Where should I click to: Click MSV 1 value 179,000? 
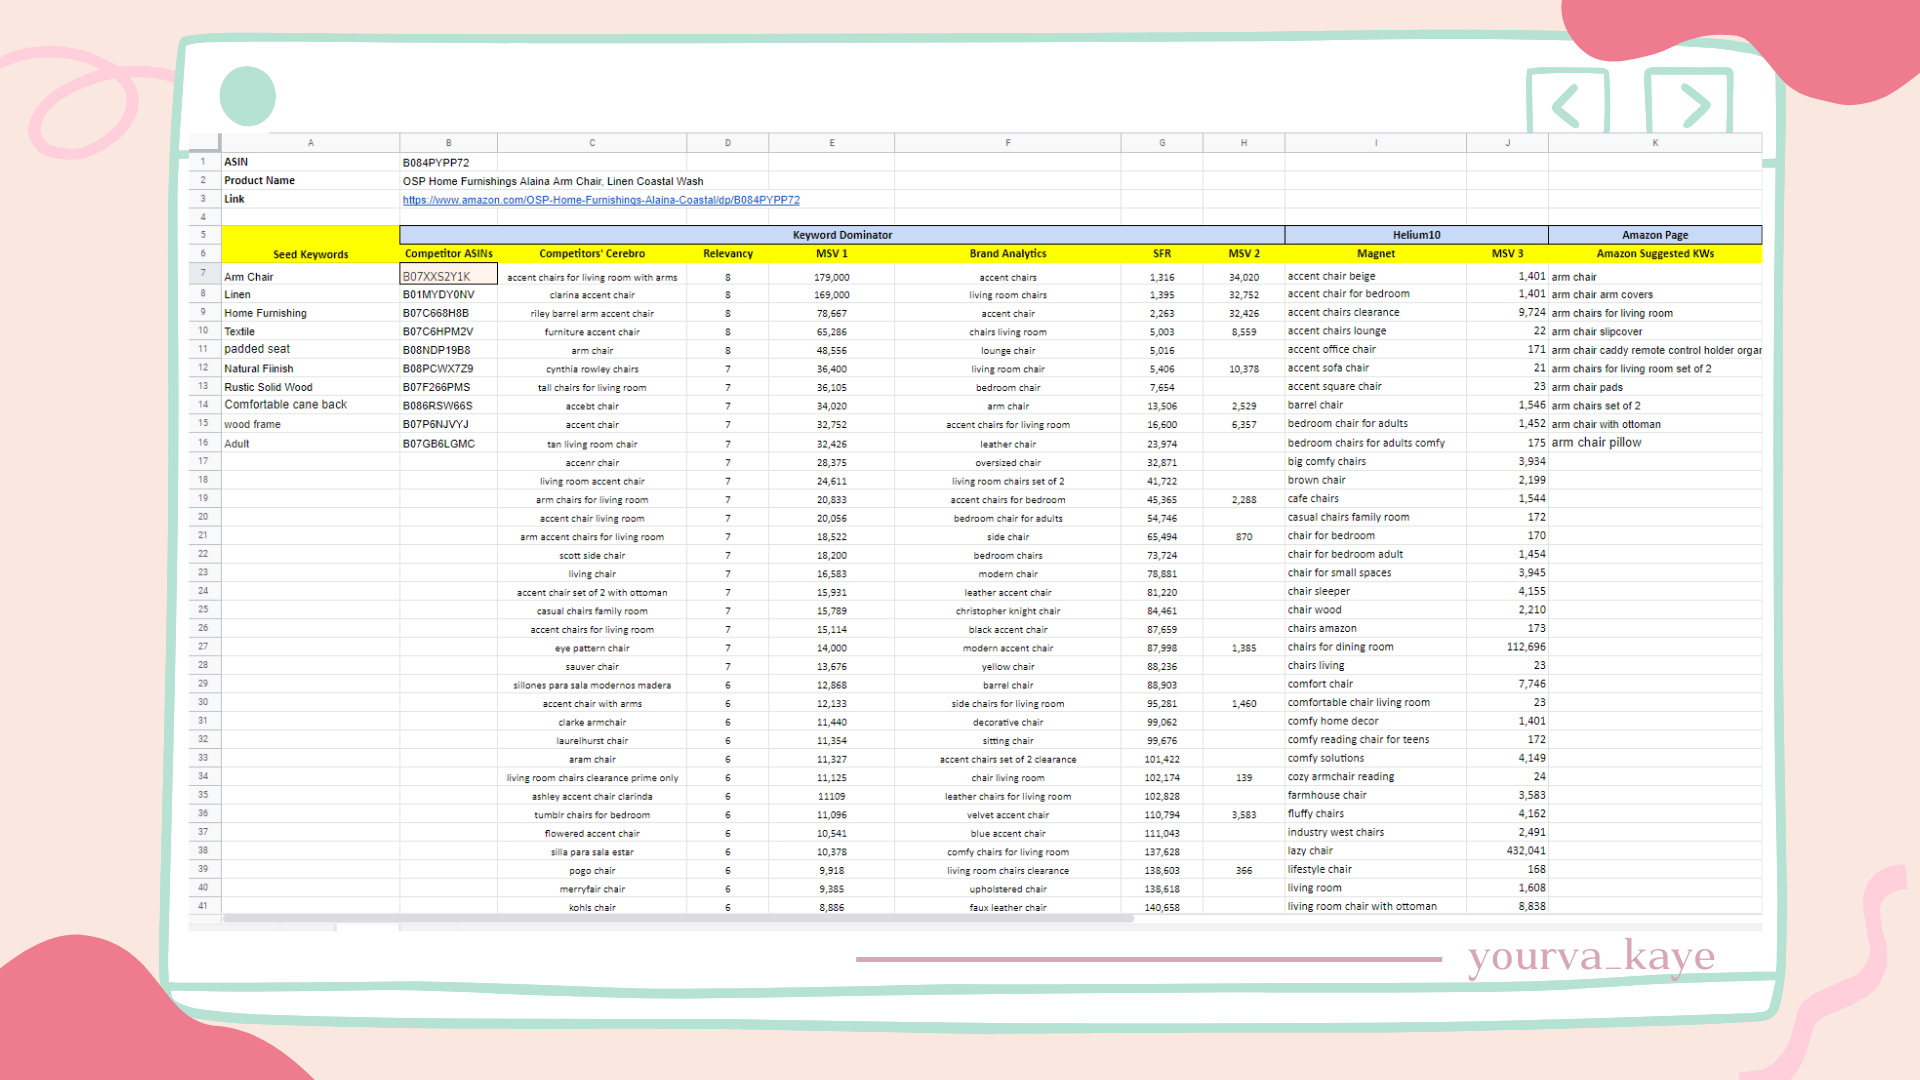point(832,277)
